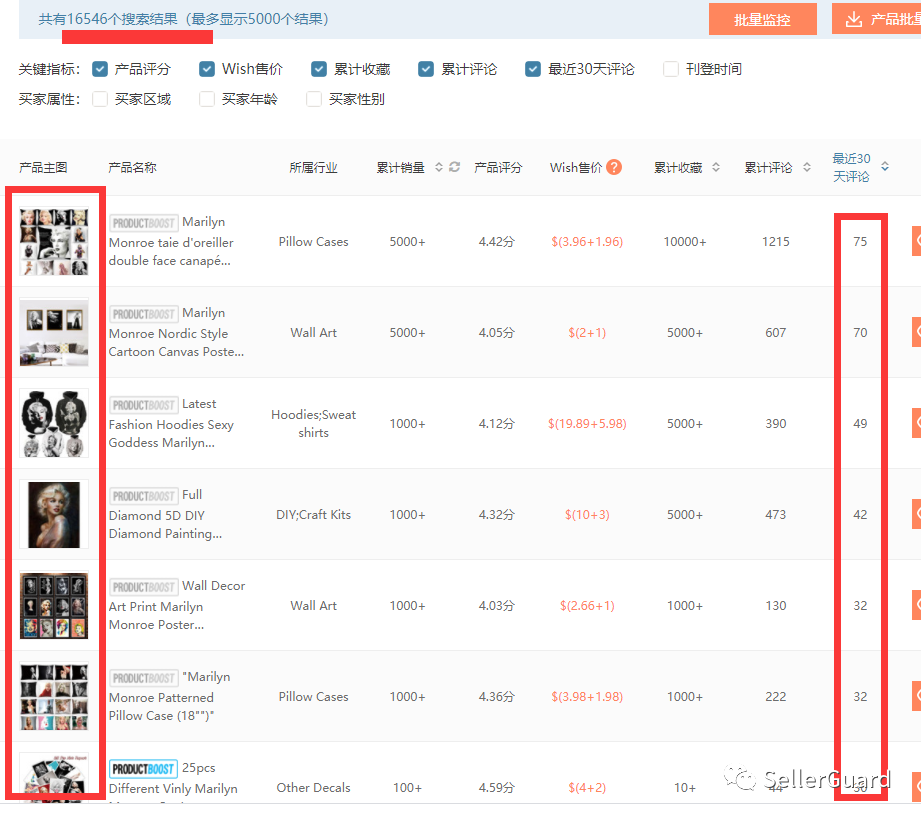Uncheck the 产品评分 checkbox
The image size is (921, 817).
point(100,69)
